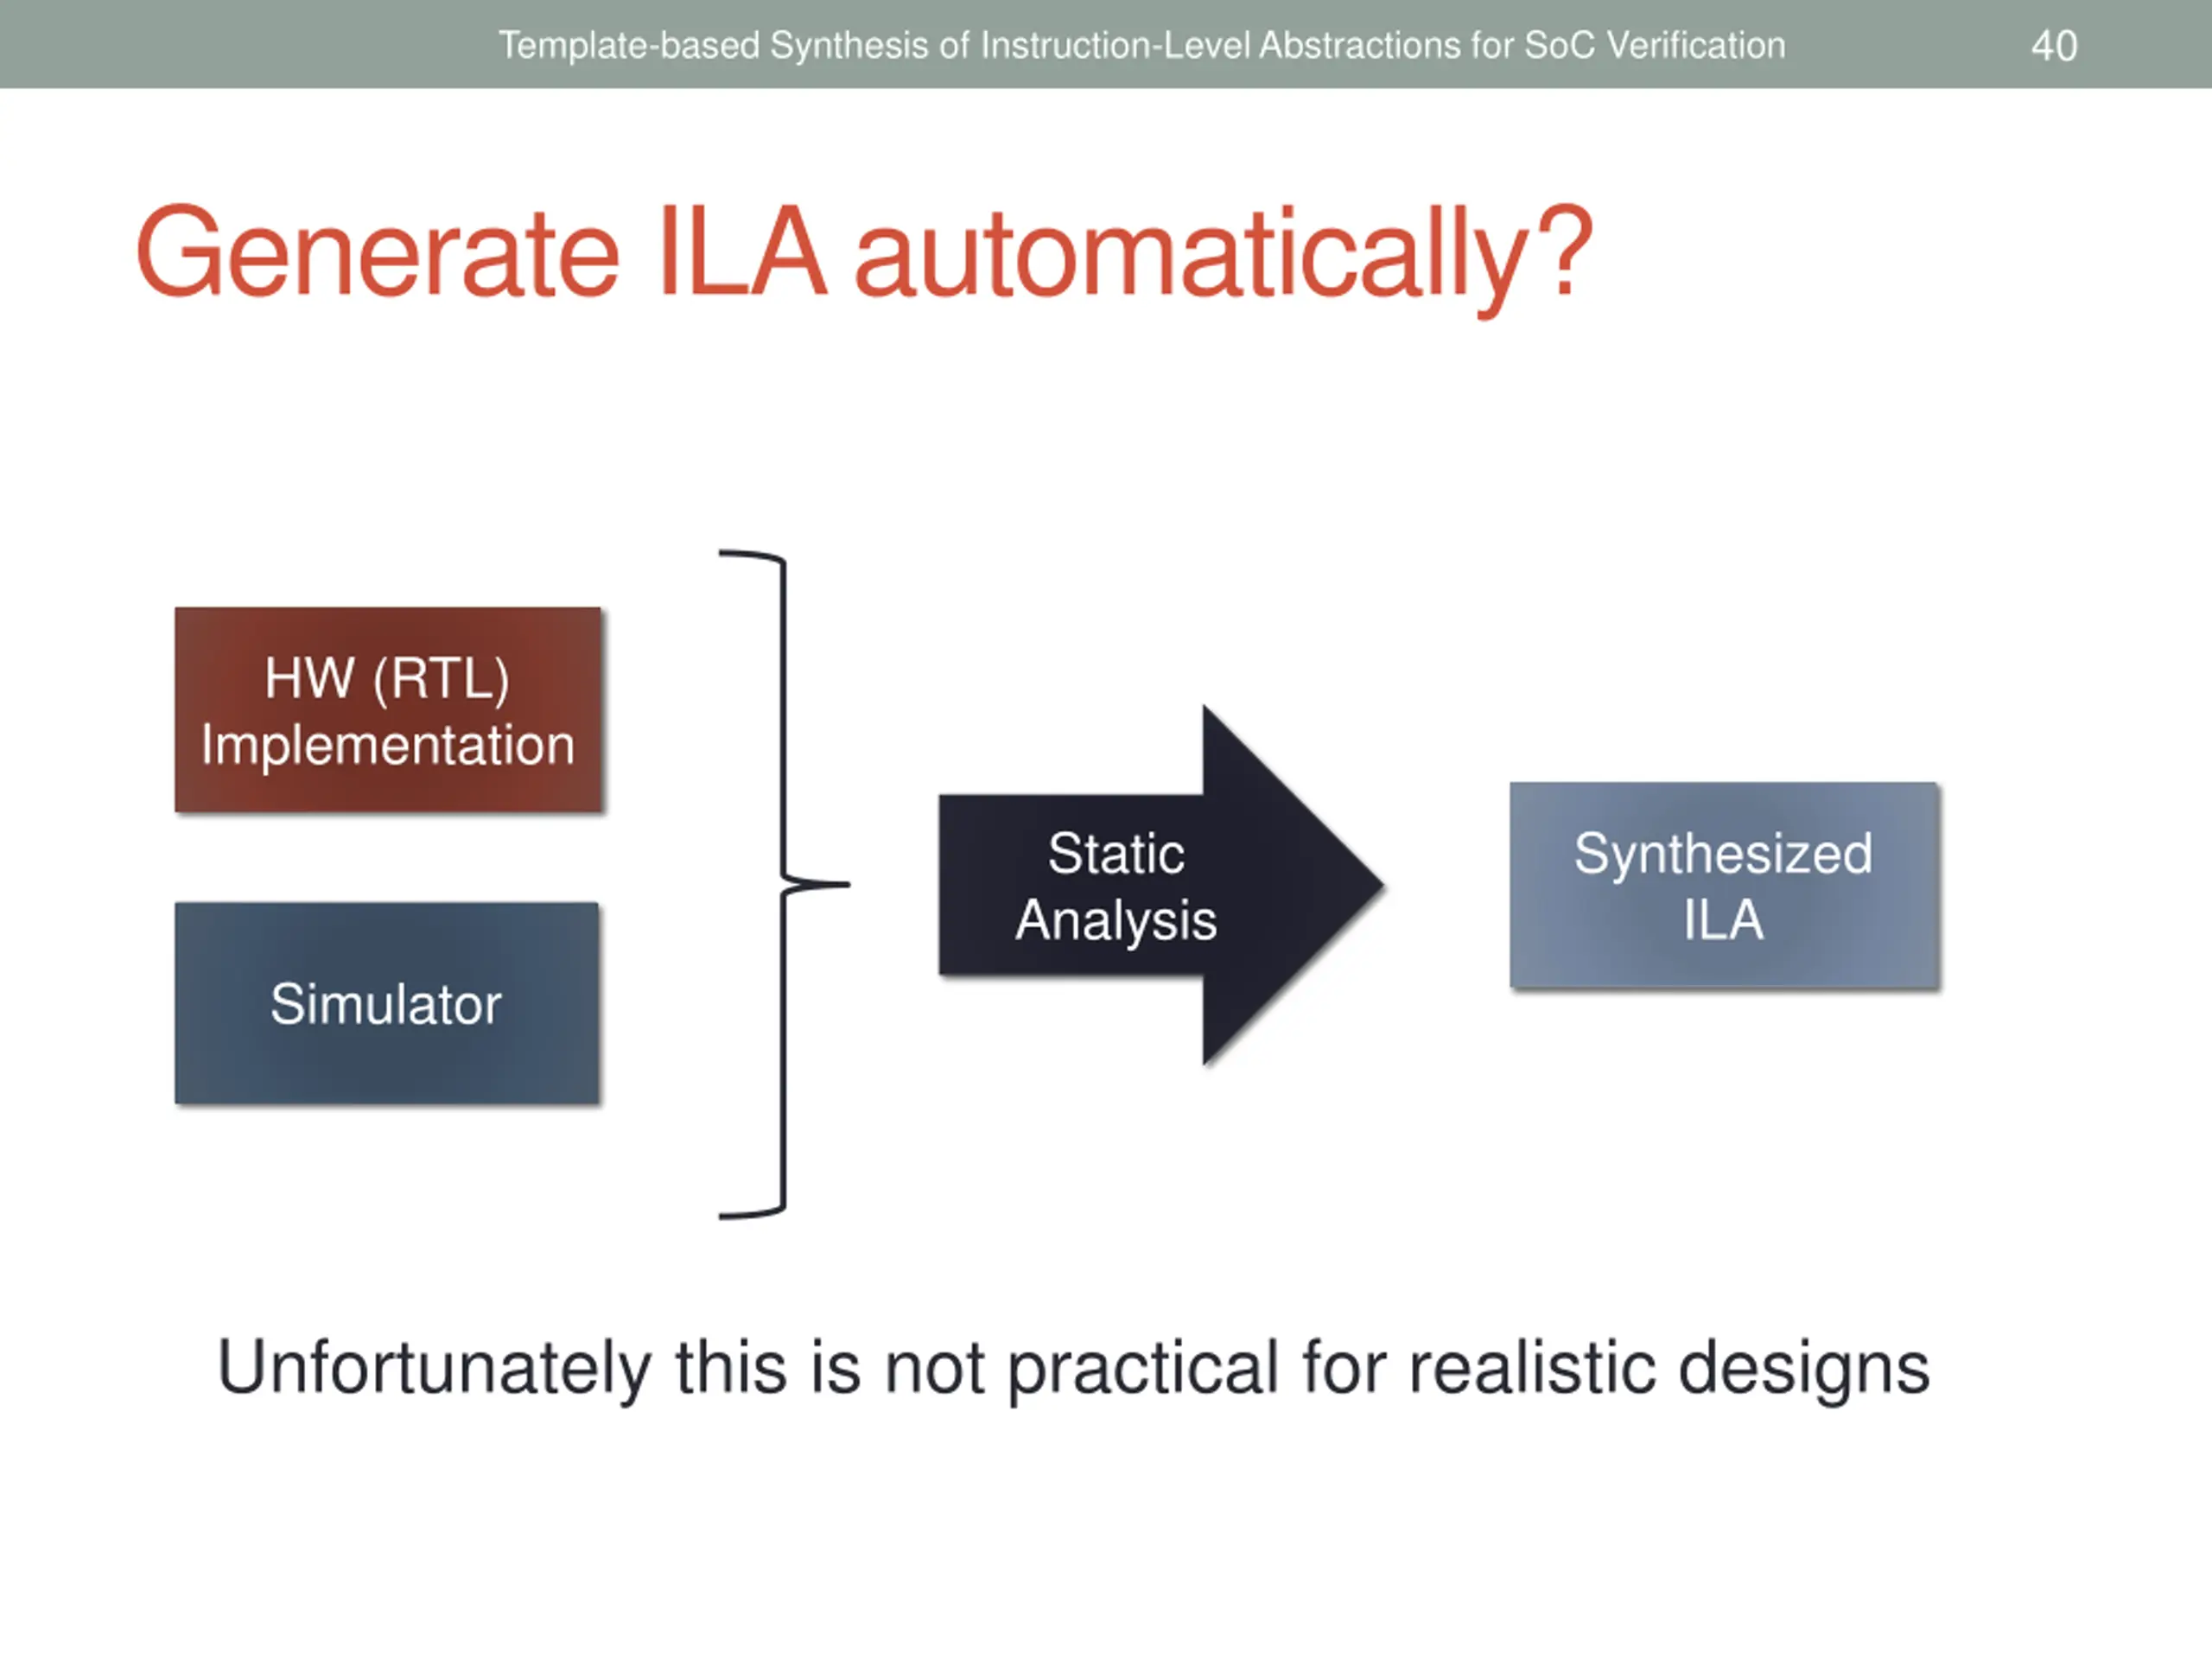
Task: Click the 'HW (RTL) Implementation' box
Action: point(388,710)
